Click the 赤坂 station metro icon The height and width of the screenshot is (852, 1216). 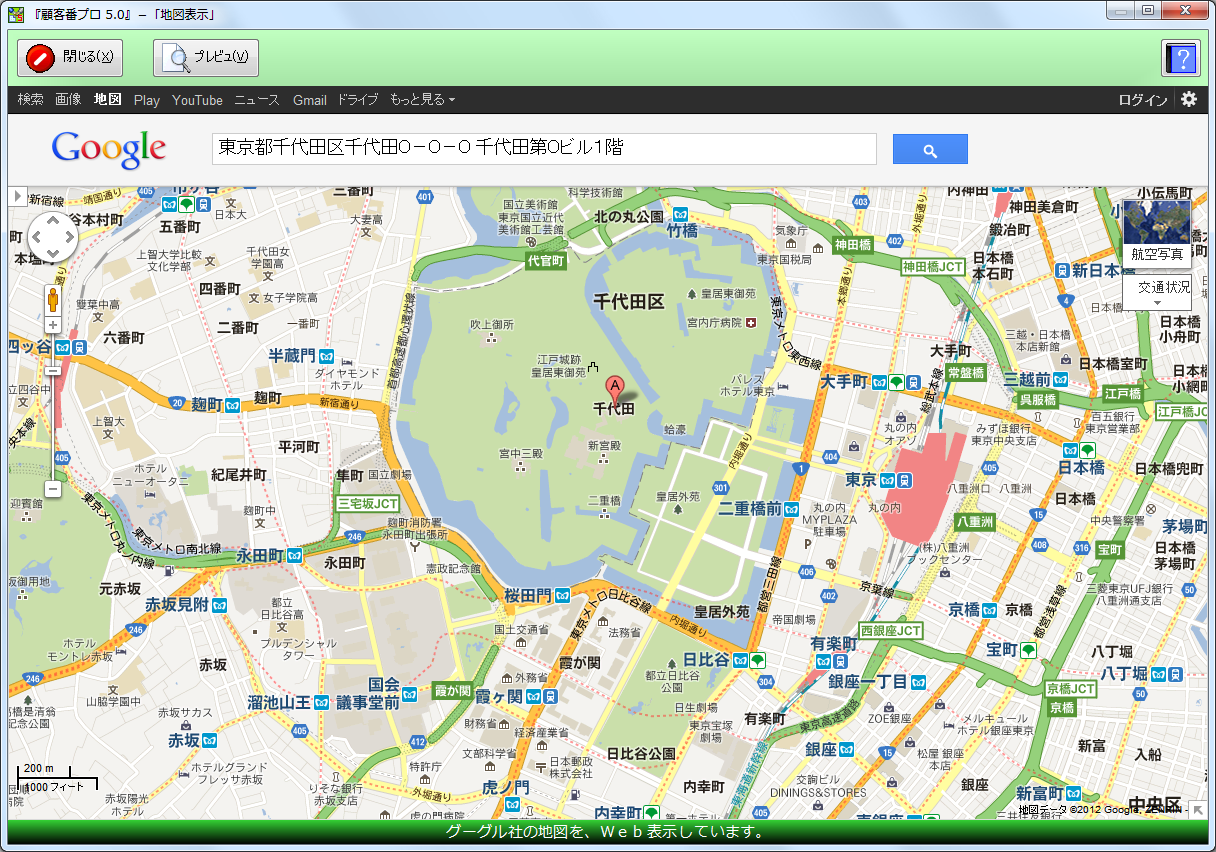point(210,741)
